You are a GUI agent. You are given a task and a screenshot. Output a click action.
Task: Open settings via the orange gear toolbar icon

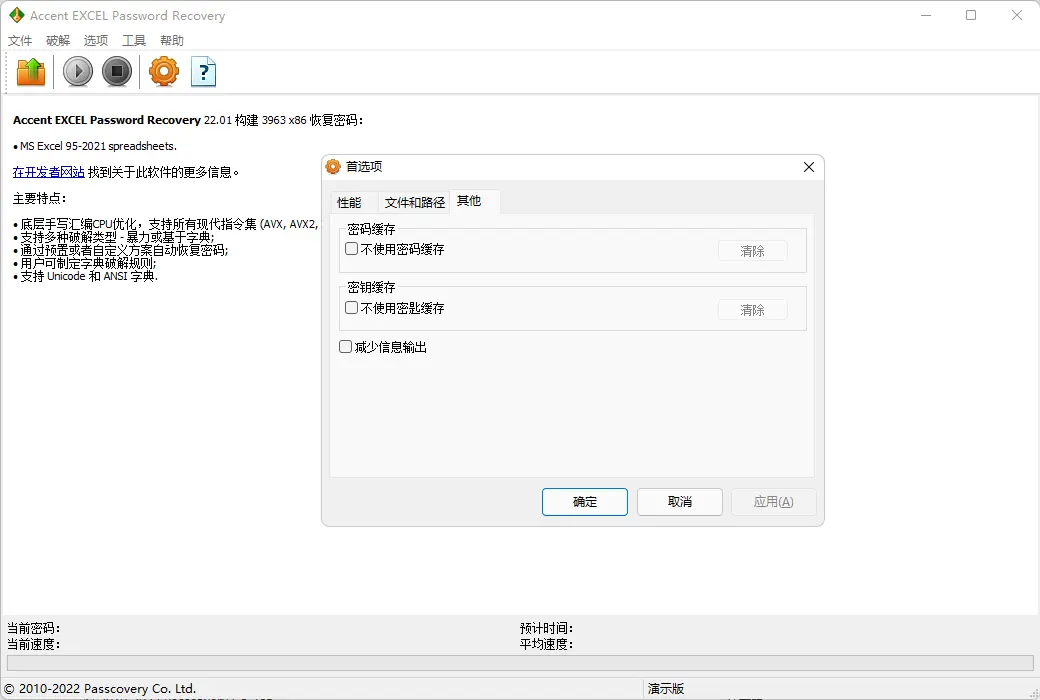(164, 72)
